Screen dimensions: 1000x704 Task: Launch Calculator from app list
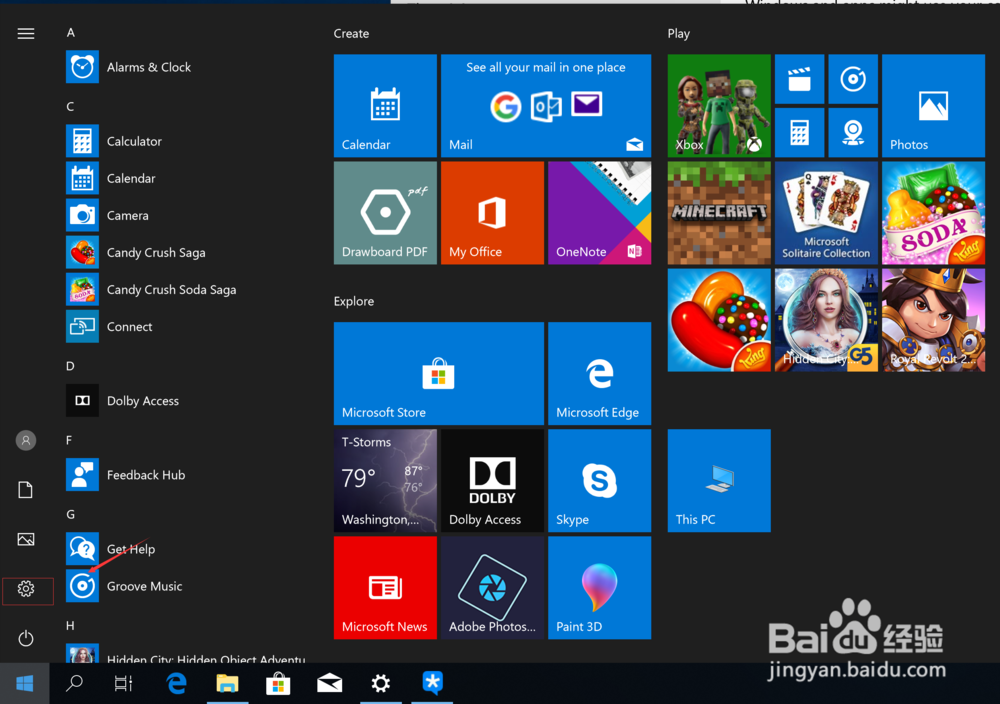185,141
